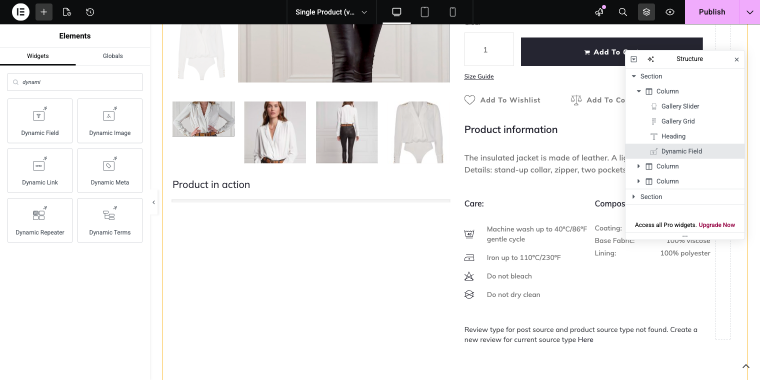The height and width of the screenshot is (380, 760).
Task: Click the Upgrade Now link
Action: point(716,225)
